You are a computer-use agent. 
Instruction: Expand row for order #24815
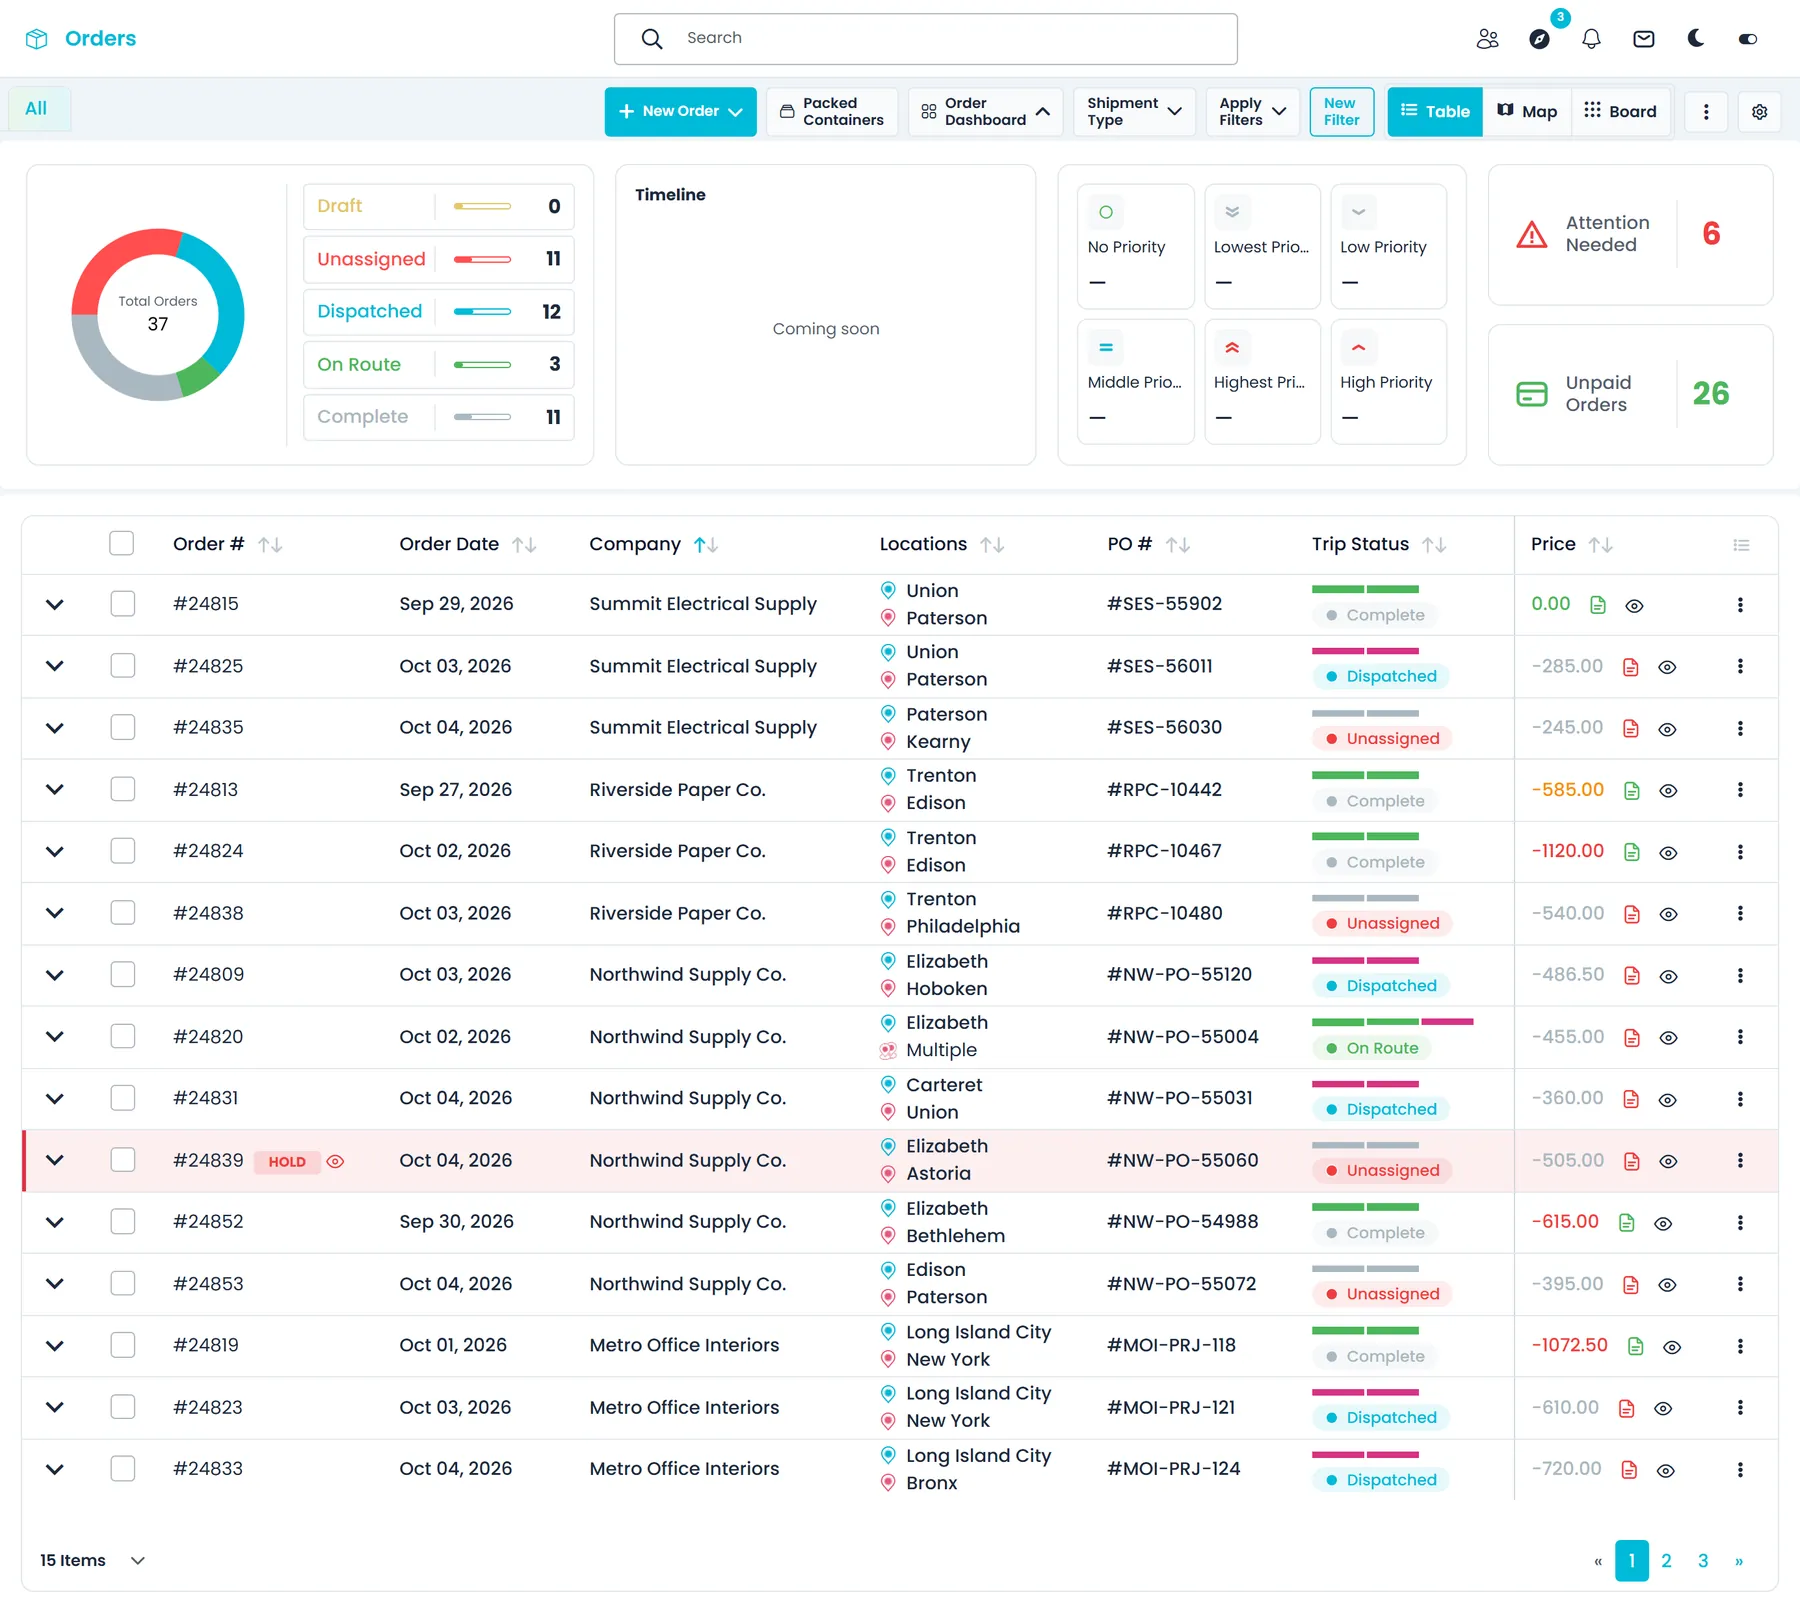[x=55, y=605]
